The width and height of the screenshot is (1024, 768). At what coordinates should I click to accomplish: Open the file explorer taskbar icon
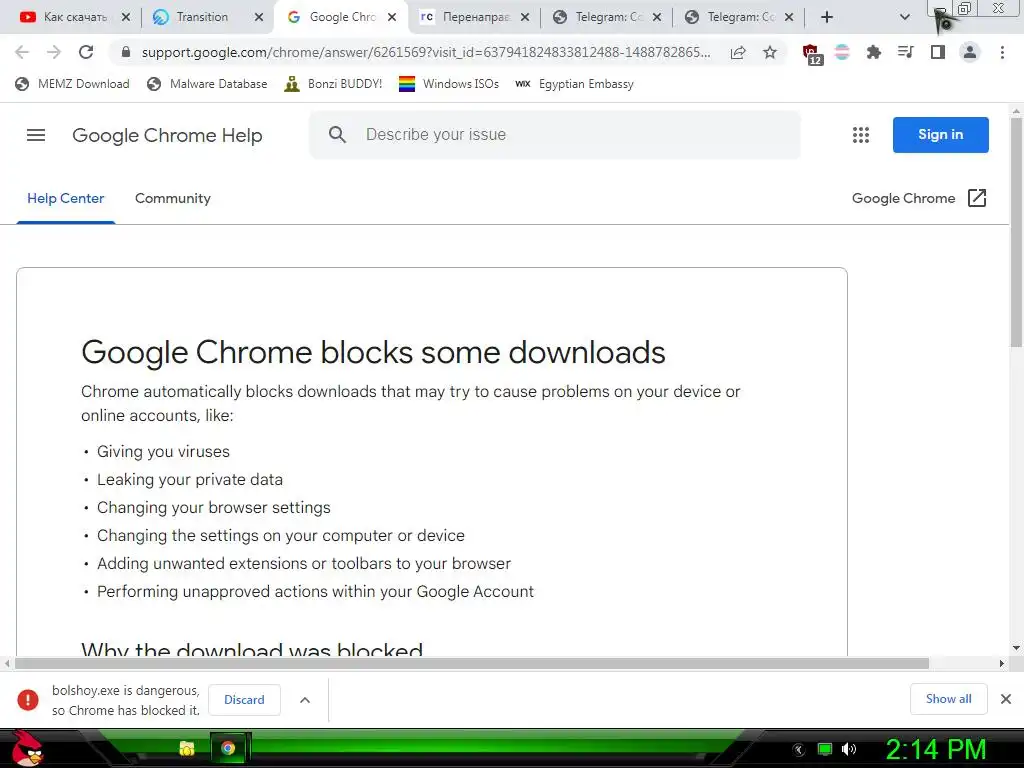pos(187,748)
